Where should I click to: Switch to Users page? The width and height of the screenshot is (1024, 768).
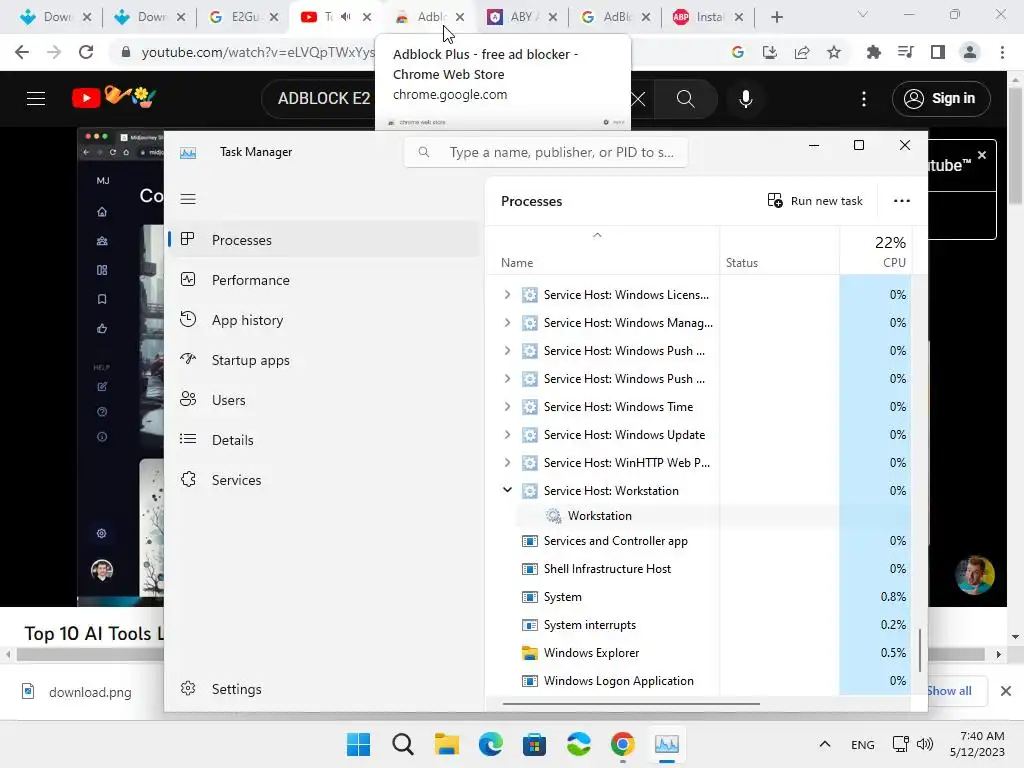[325, 400]
